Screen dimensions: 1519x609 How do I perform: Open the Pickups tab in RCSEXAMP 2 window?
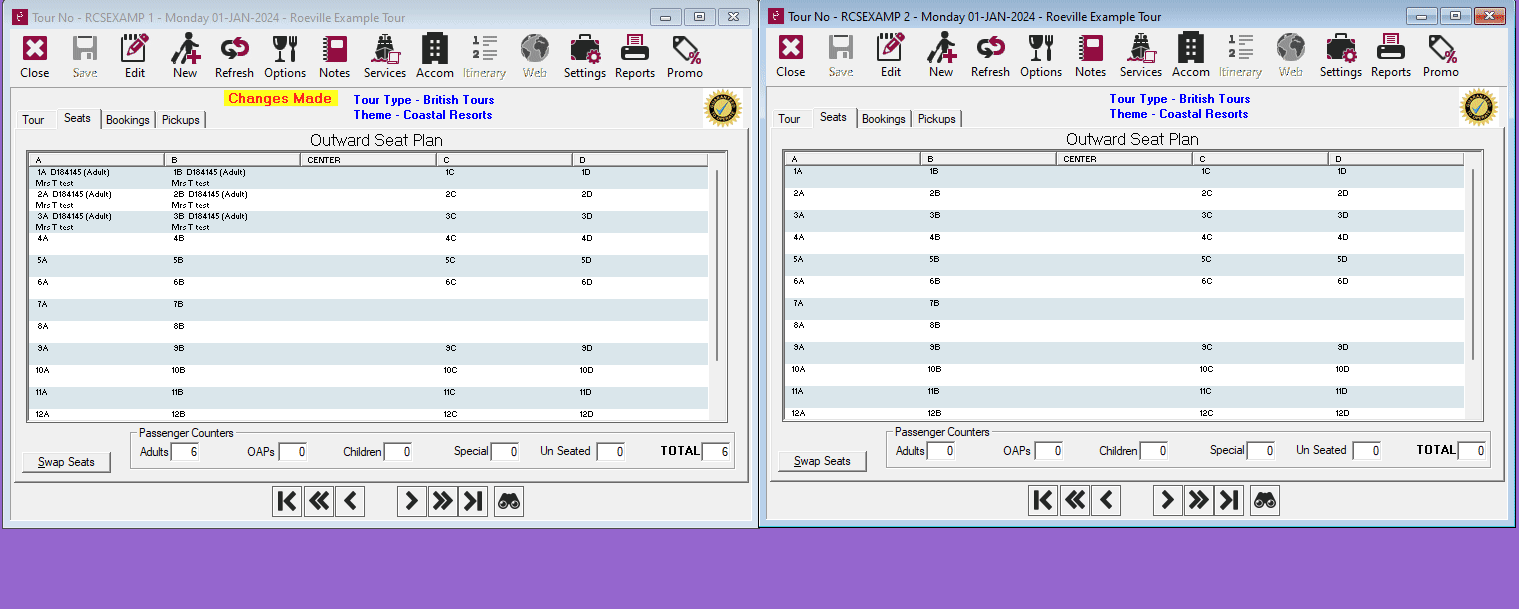click(x=937, y=119)
